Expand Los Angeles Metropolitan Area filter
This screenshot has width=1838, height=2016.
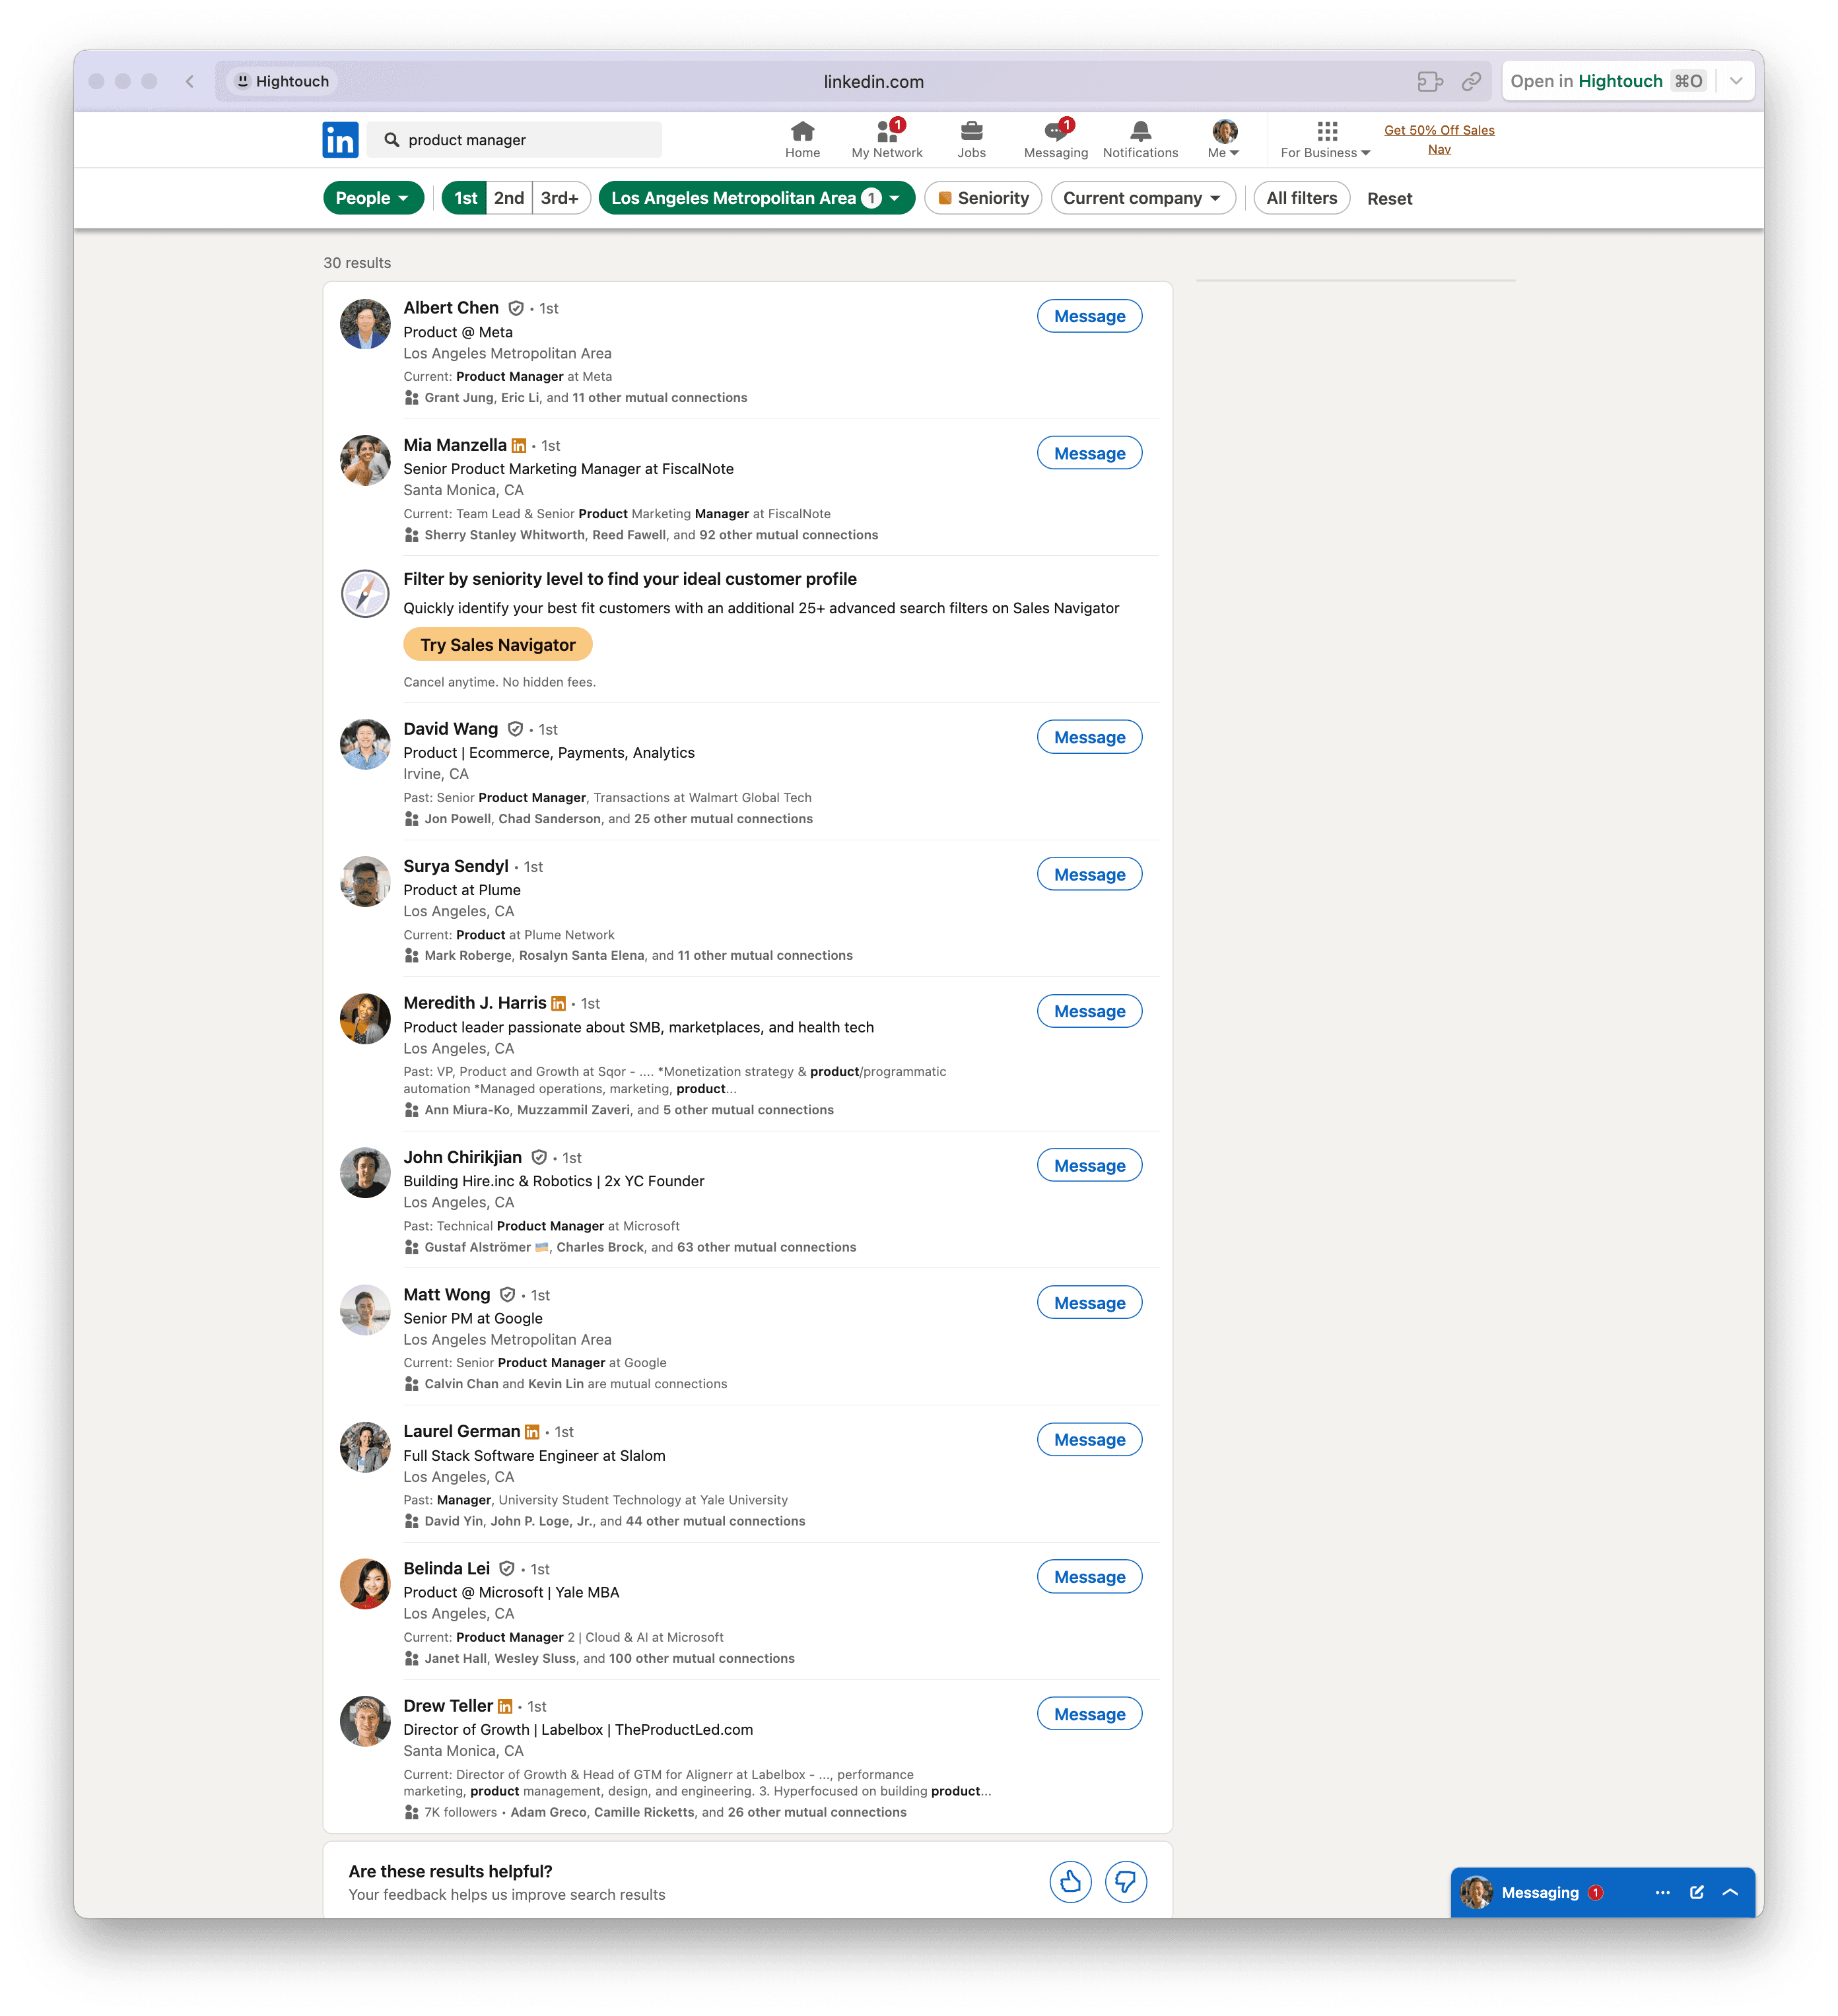(x=756, y=198)
